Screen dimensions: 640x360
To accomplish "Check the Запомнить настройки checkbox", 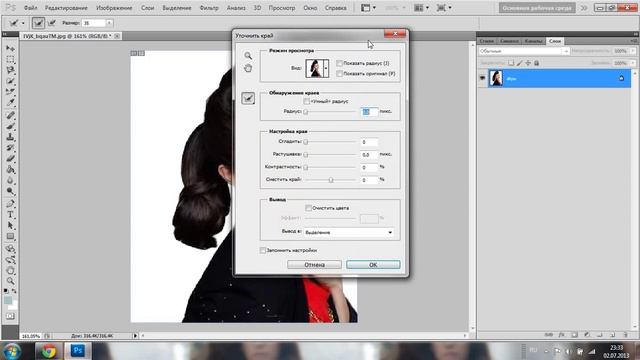I will click(263, 250).
